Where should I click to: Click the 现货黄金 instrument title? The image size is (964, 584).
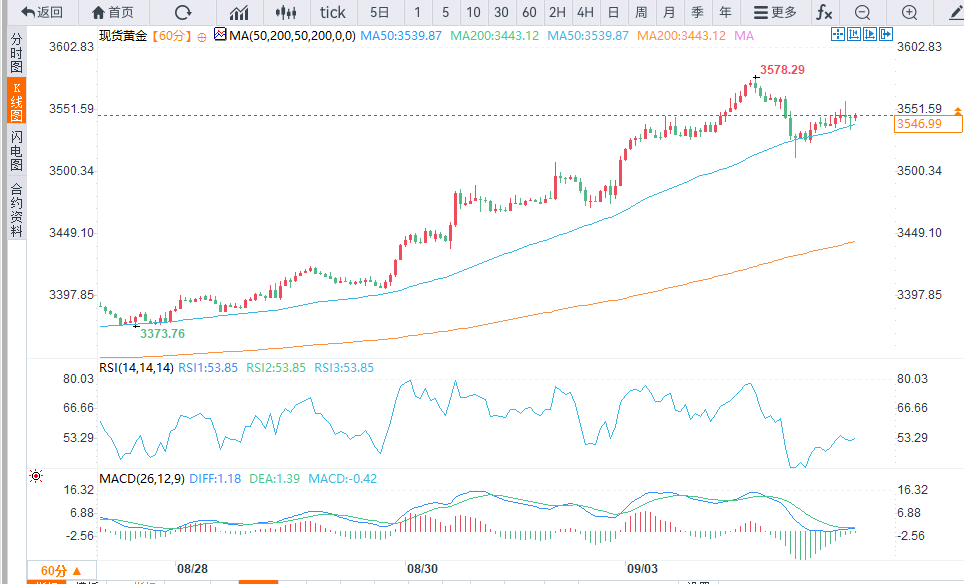coord(124,36)
